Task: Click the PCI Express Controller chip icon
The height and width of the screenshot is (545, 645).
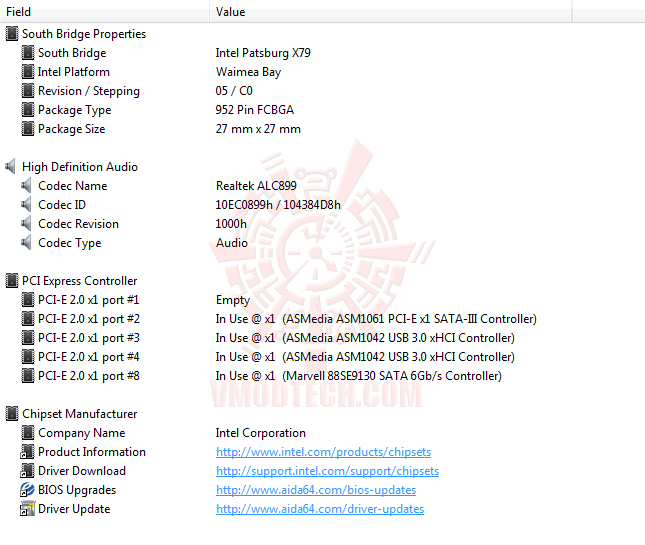Action: (x=12, y=281)
